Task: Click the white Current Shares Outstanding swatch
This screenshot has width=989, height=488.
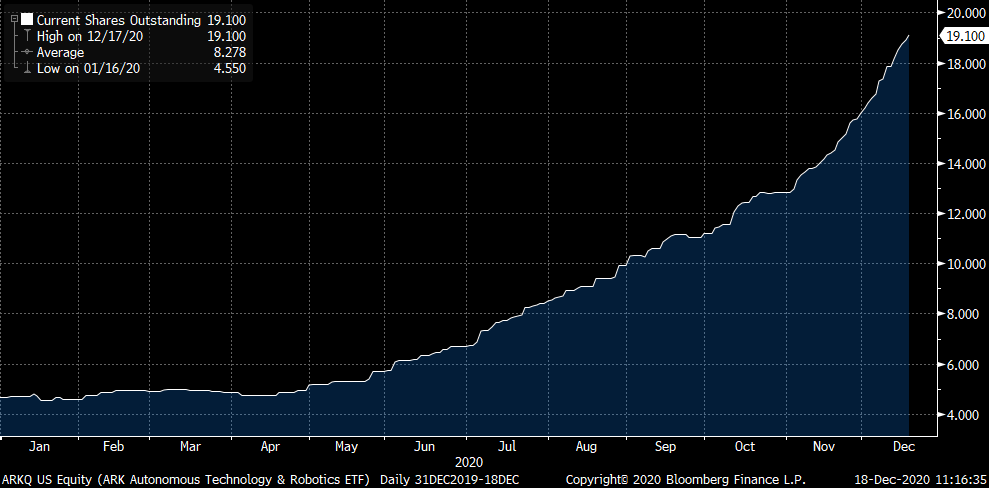Action: pos(27,20)
